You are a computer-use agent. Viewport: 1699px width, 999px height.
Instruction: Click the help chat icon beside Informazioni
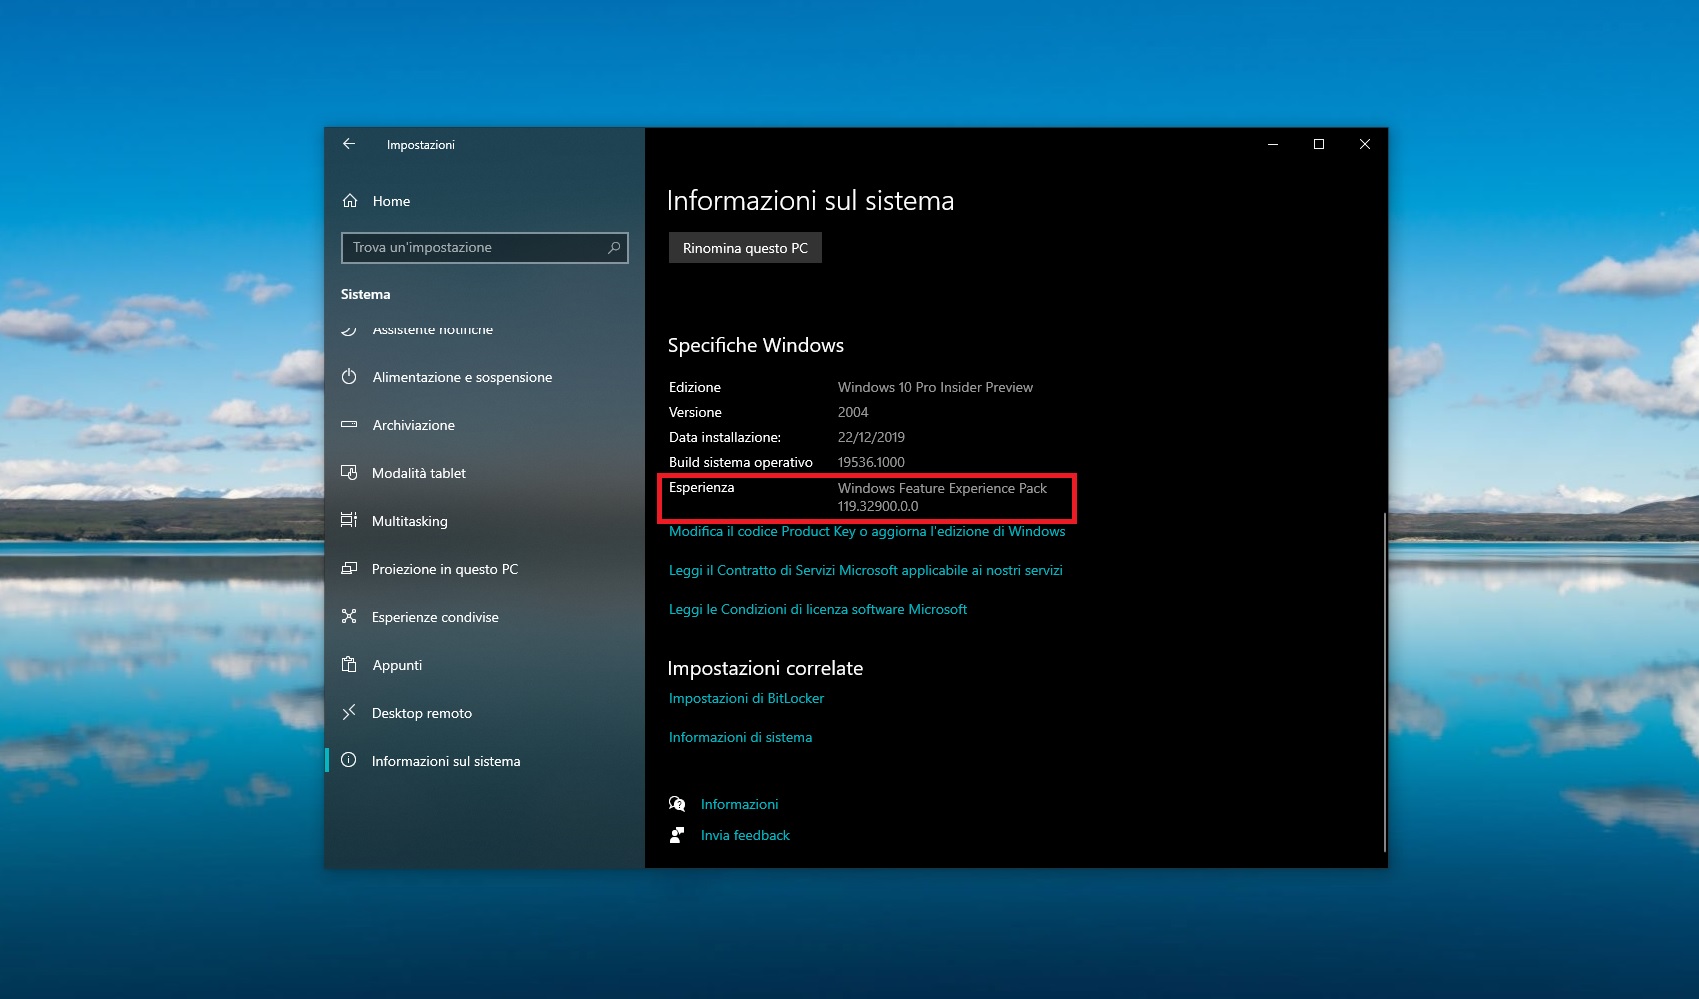[677, 804]
